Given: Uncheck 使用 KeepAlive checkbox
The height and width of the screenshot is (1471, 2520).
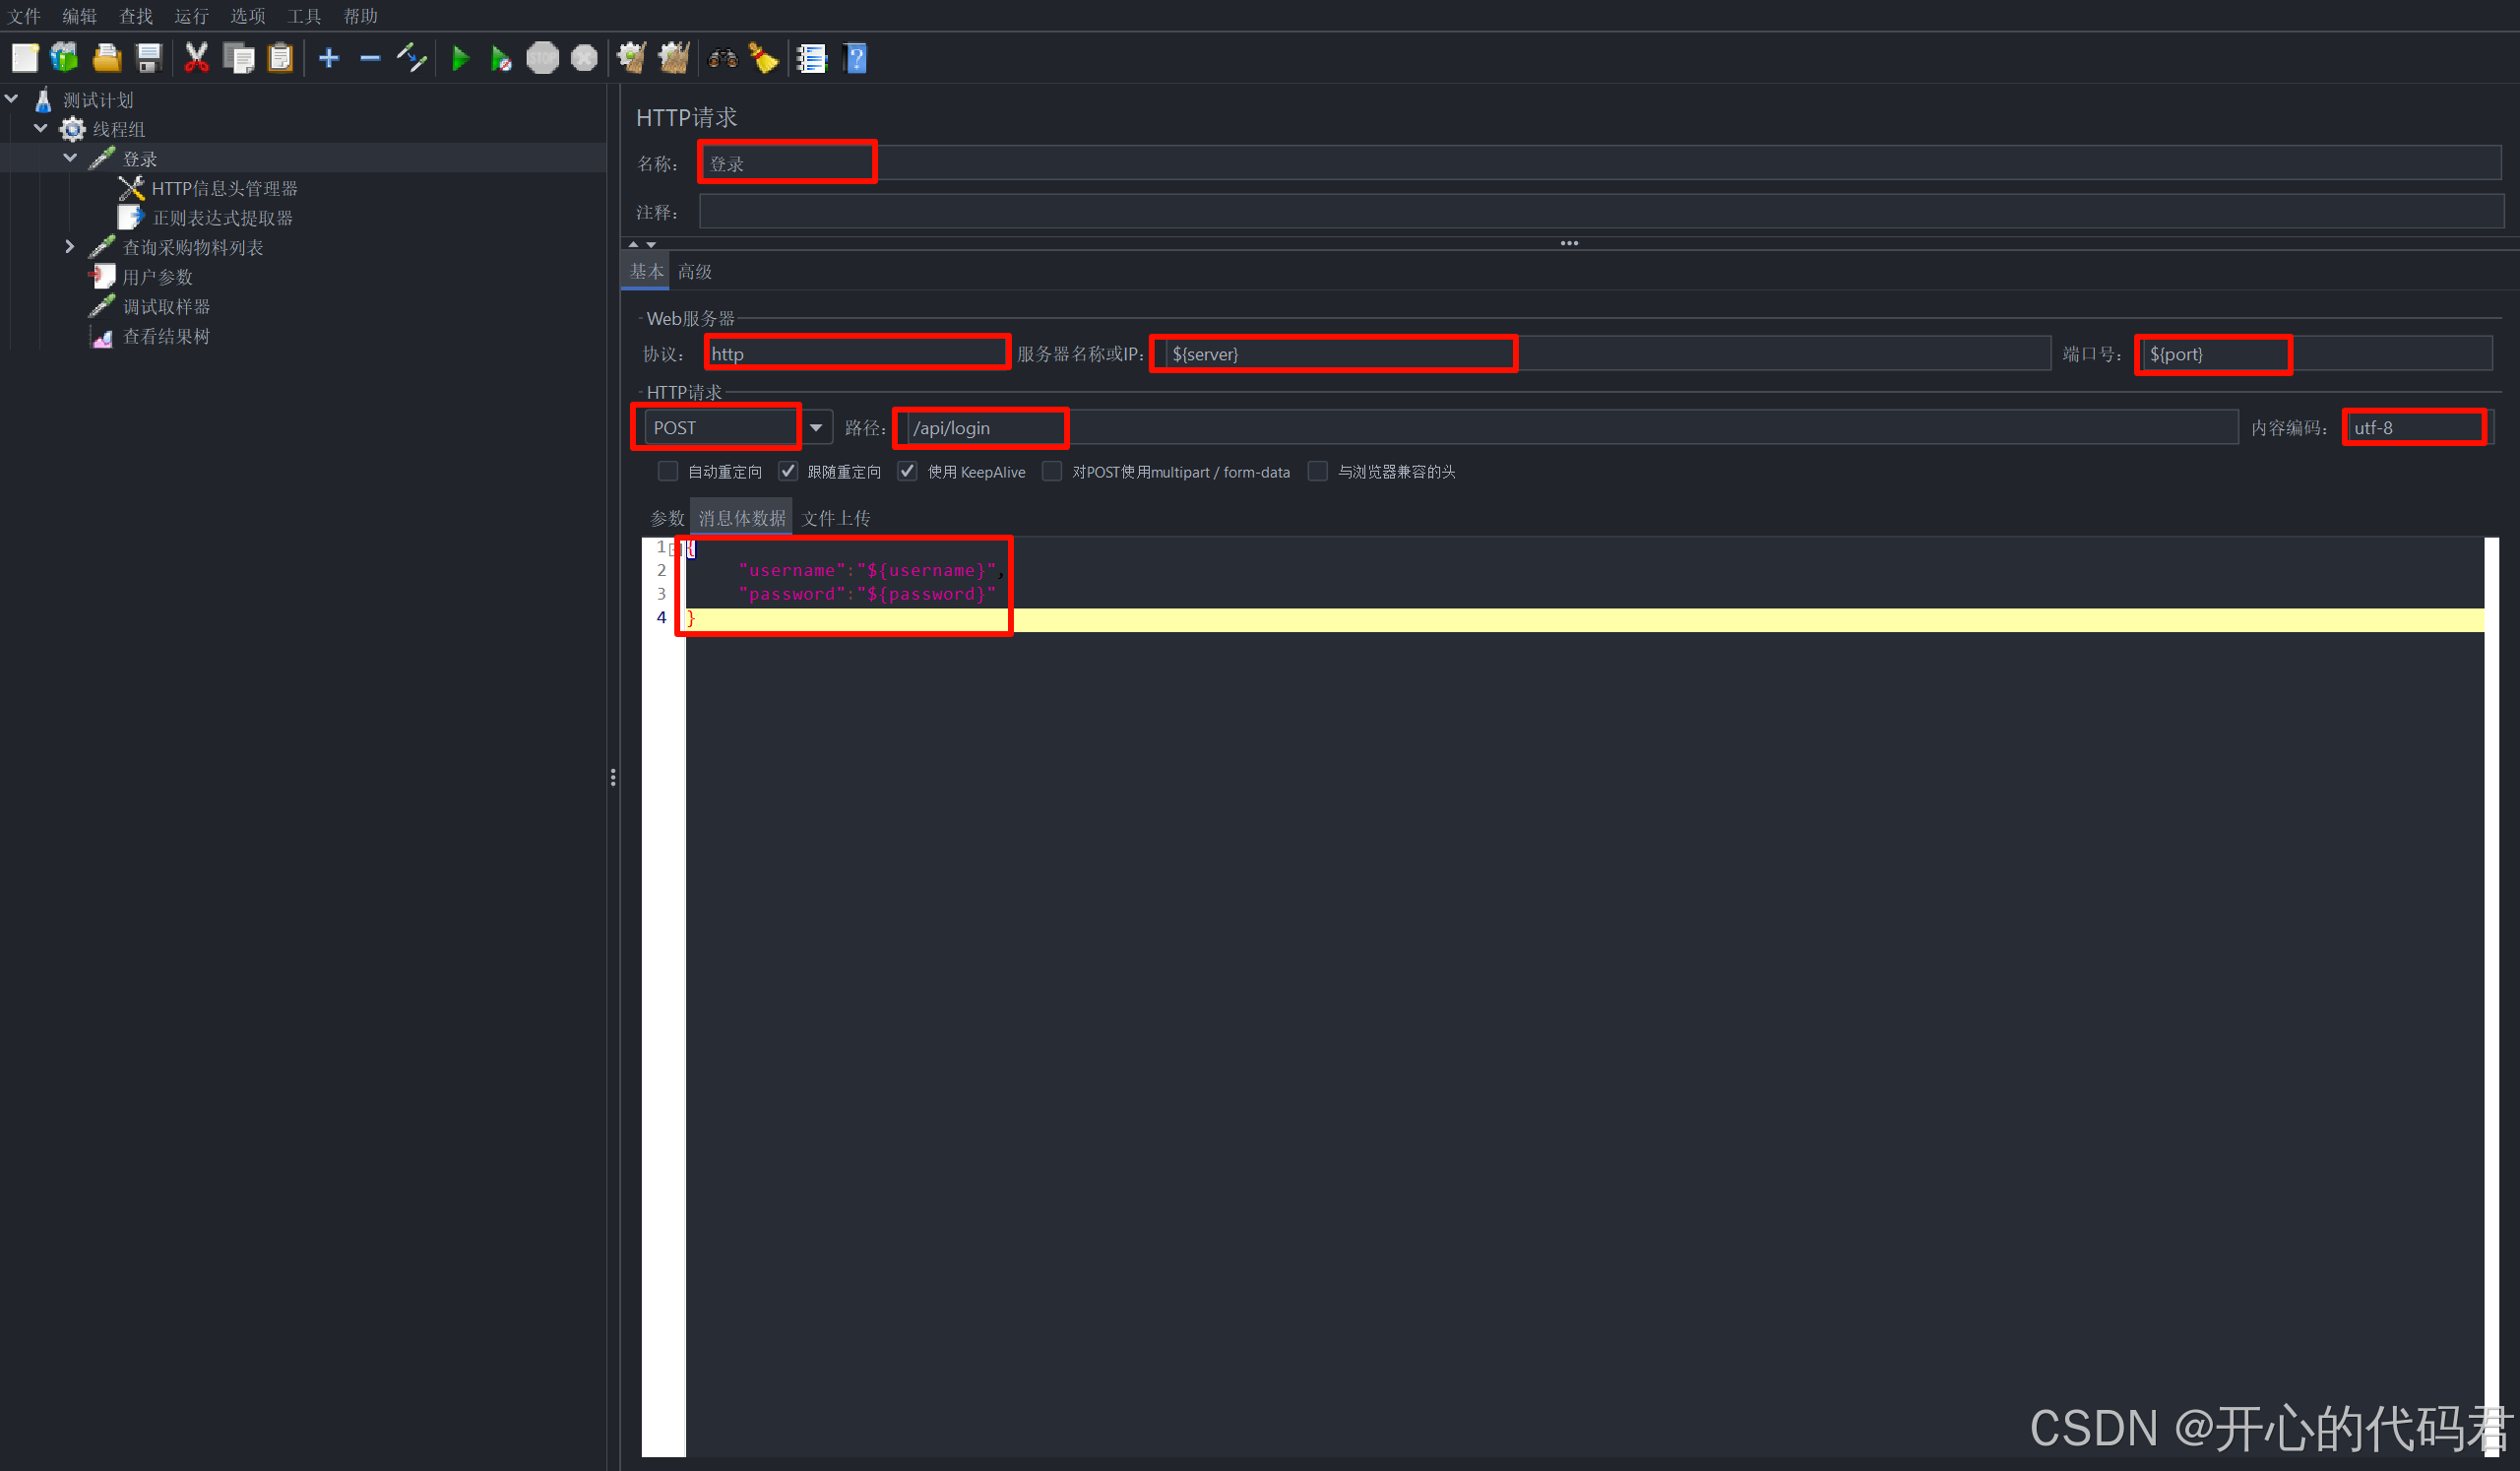Looking at the screenshot, I should tap(907, 471).
